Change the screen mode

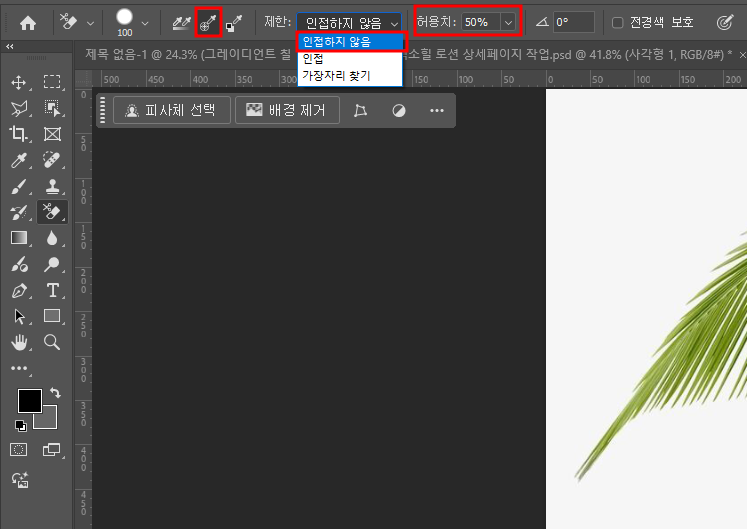51,449
